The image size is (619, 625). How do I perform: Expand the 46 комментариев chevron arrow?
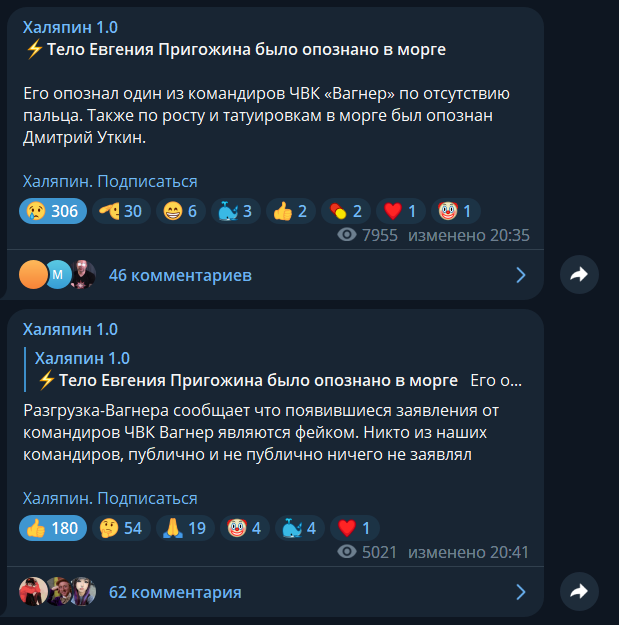click(521, 275)
